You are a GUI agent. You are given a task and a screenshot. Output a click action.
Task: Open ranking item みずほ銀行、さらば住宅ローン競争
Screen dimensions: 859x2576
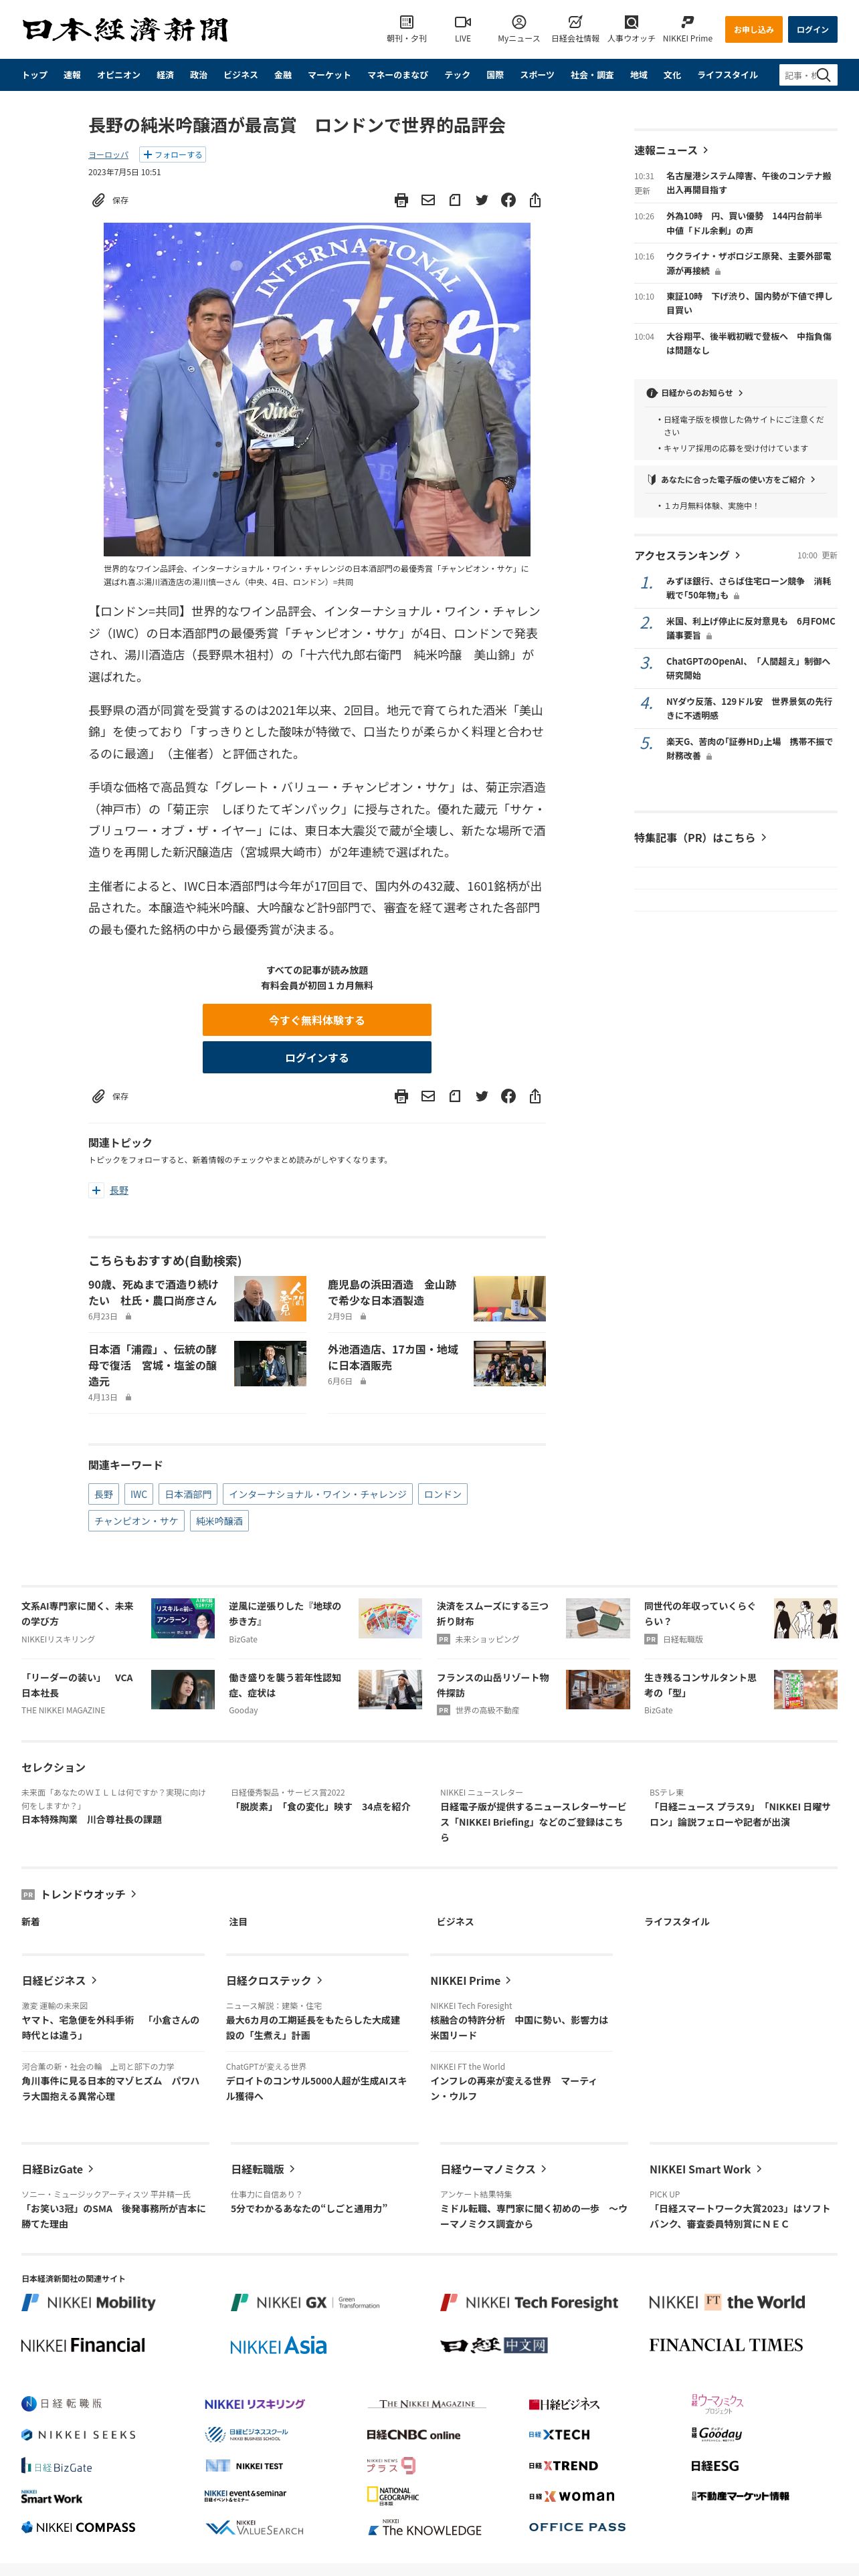pos(748,588)
